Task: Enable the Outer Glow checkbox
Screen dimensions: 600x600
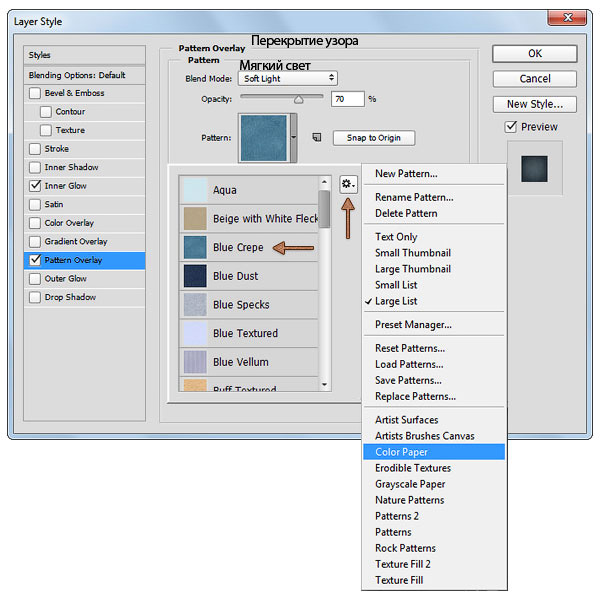Action: 35,279
